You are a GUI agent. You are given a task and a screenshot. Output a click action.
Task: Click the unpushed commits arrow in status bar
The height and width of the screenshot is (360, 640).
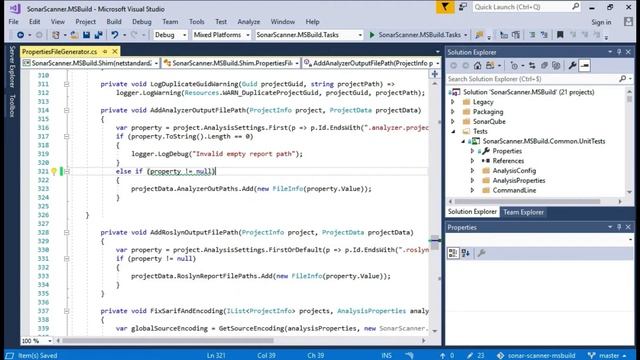click(442, 356)
